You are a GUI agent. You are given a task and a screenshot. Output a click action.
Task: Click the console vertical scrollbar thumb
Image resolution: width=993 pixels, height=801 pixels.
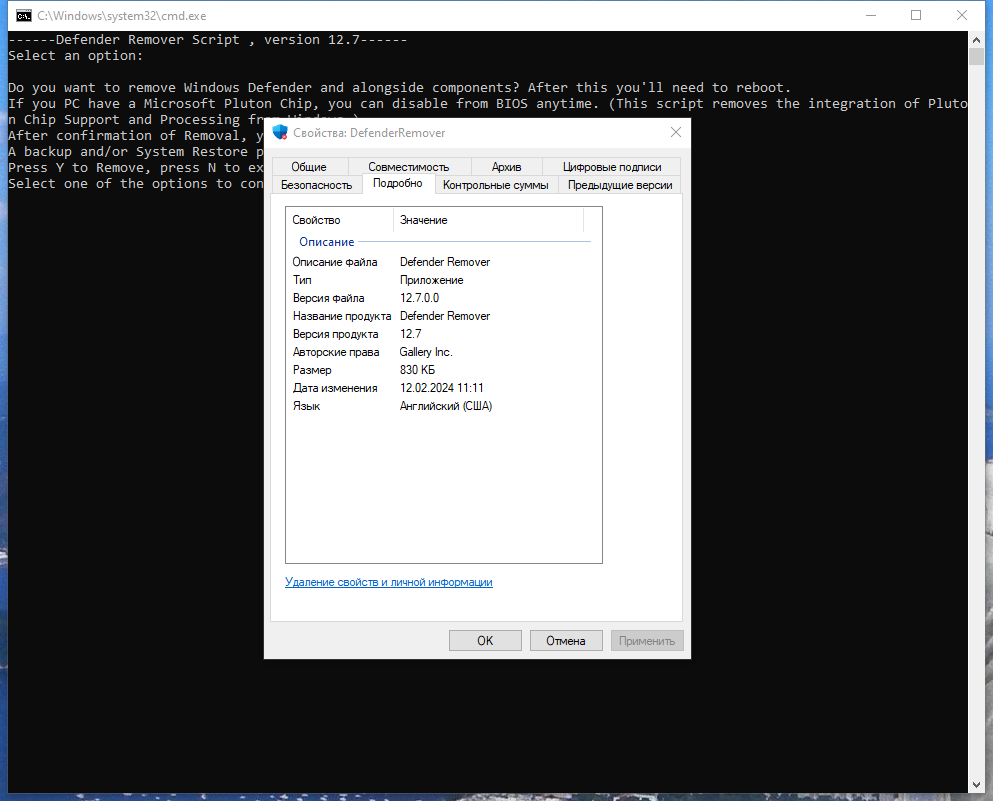point(976,56)
